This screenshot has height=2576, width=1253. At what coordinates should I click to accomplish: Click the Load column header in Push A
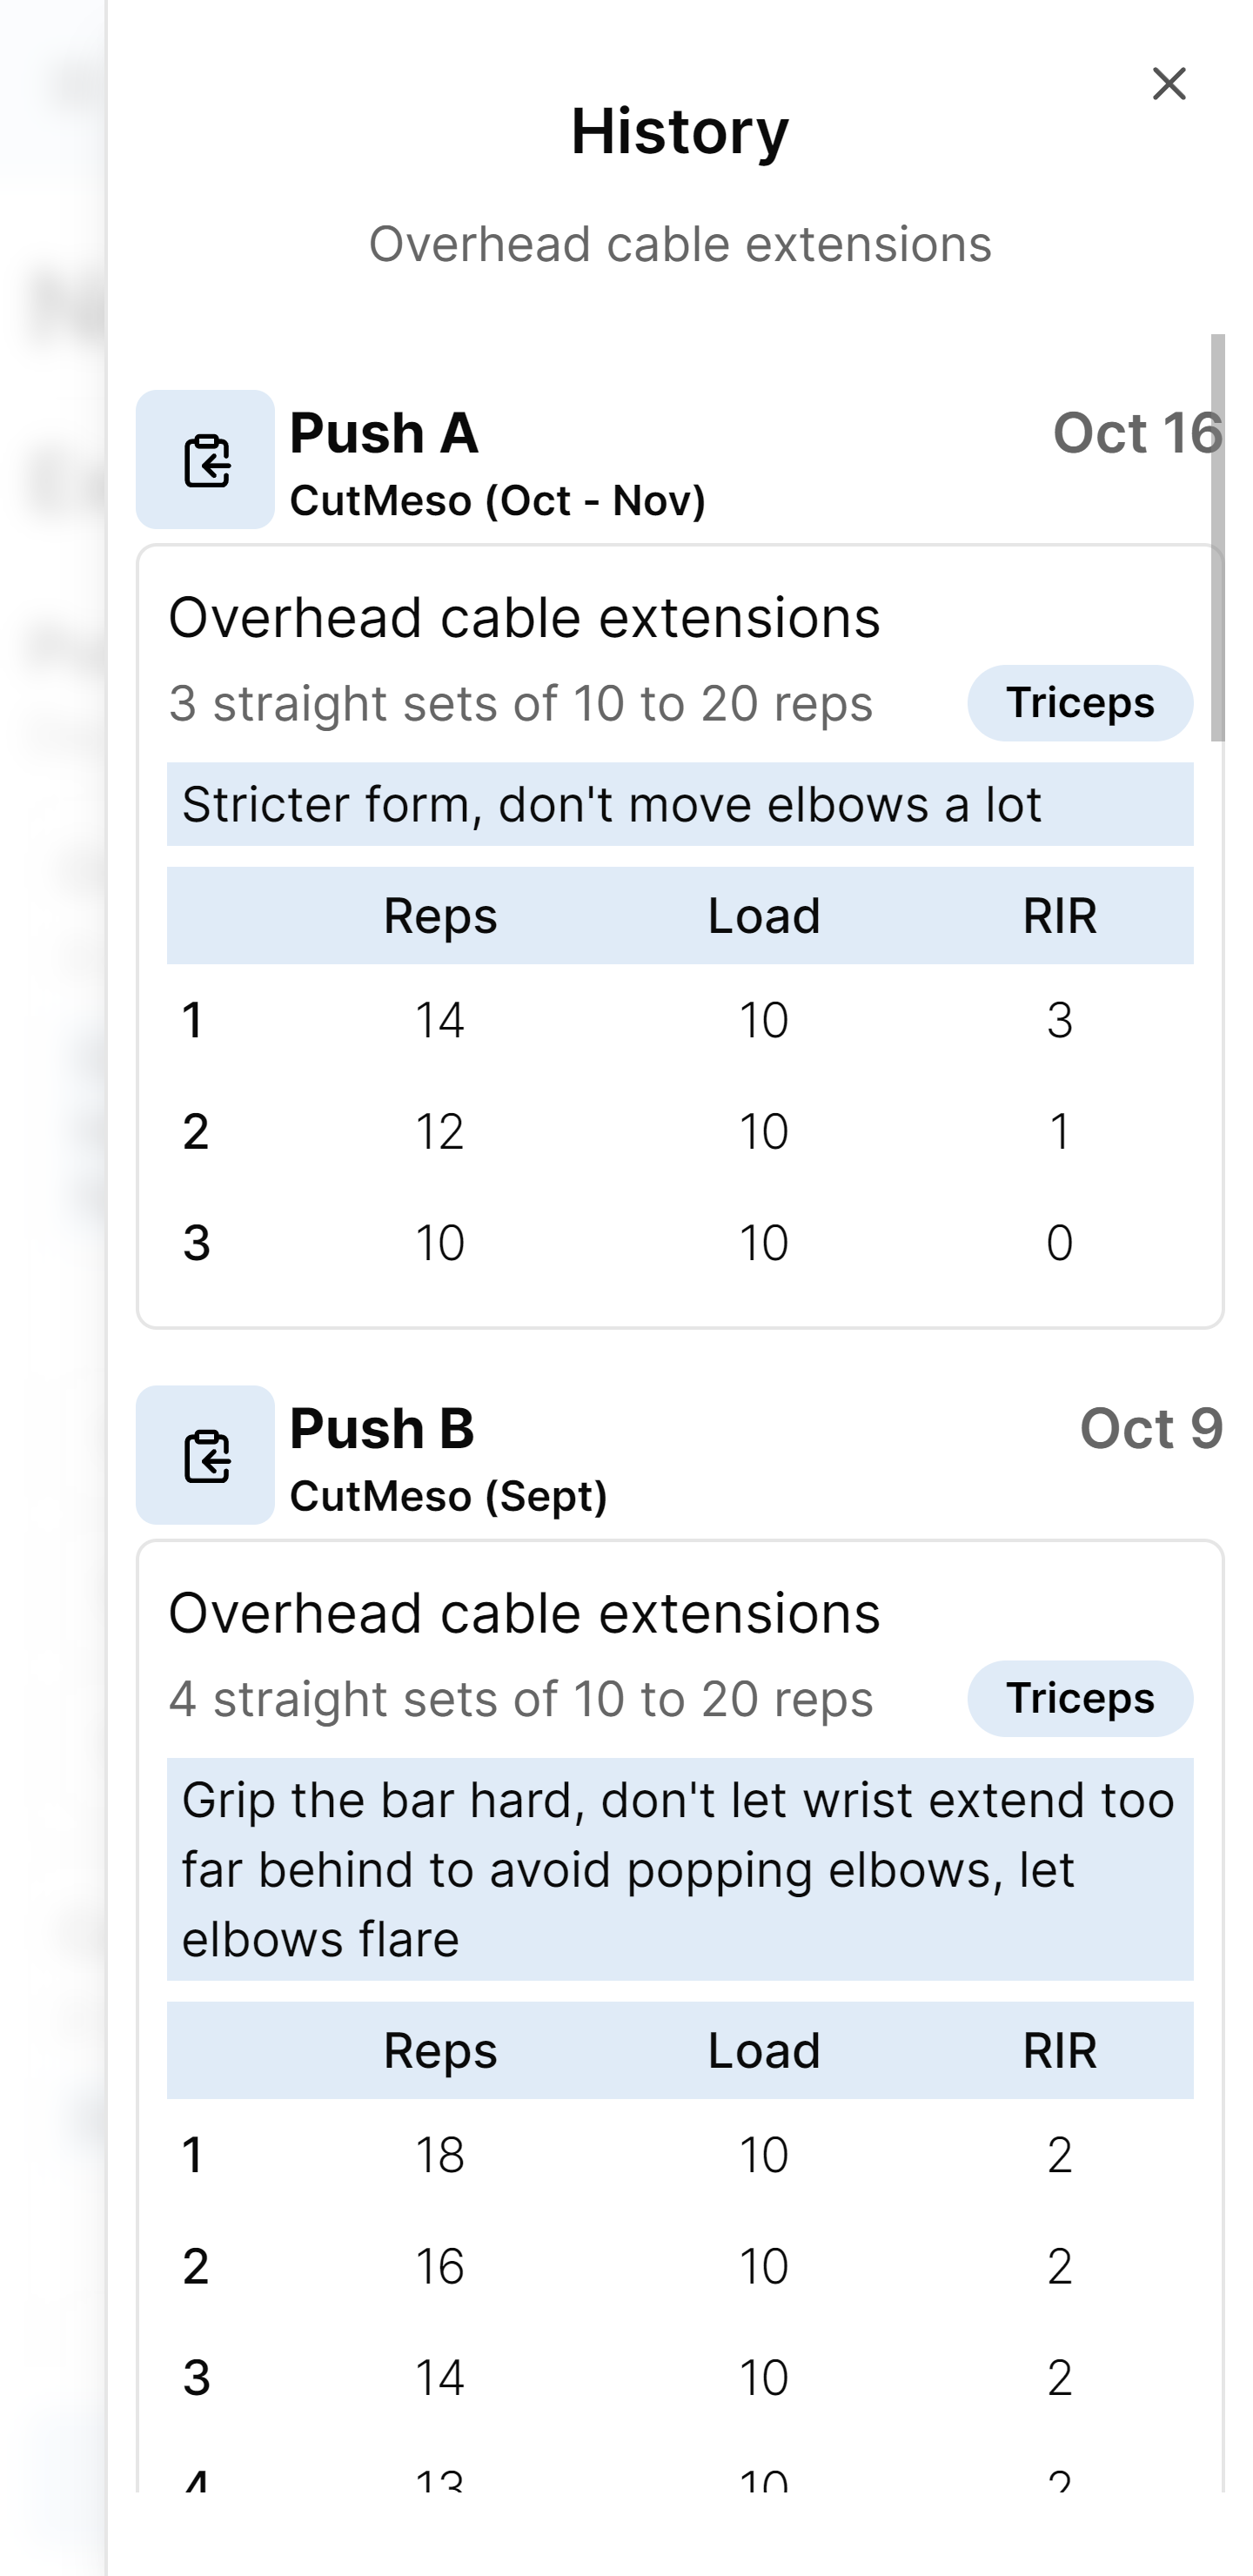pyautogui.click(x=764, y=916)
